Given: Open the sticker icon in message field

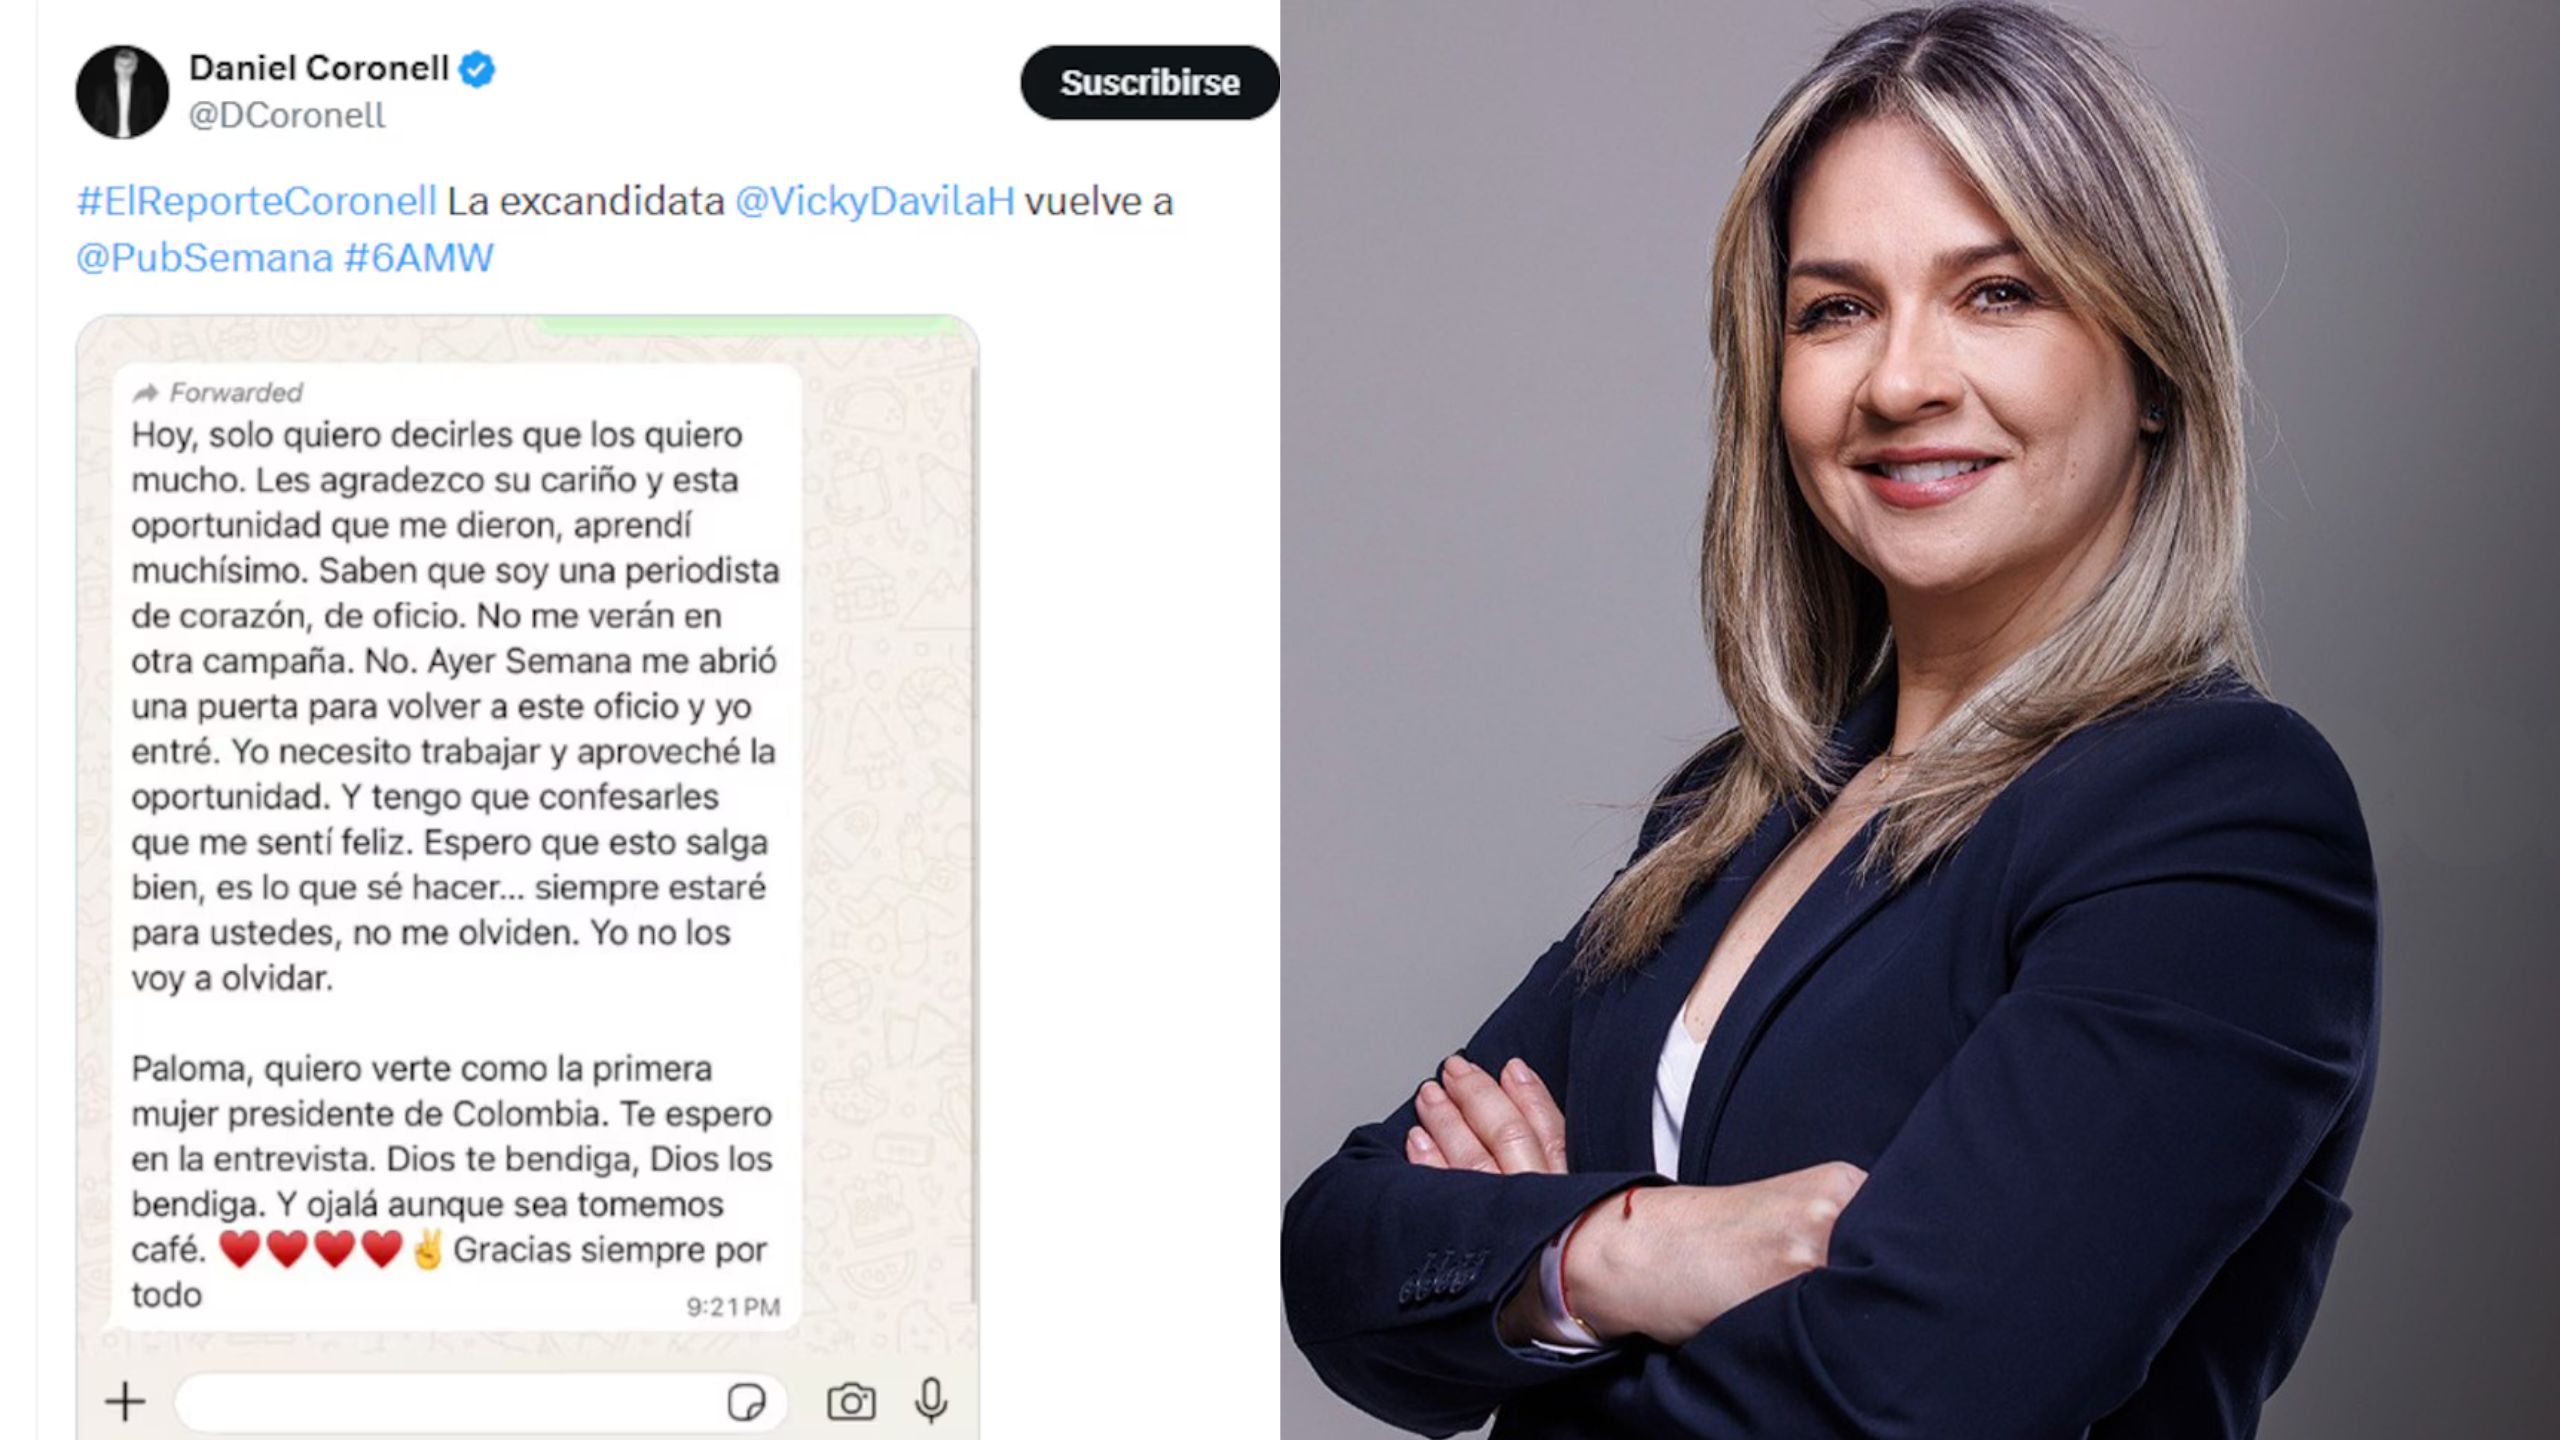Looking at the screenshot, I should tap(746, 1402).
